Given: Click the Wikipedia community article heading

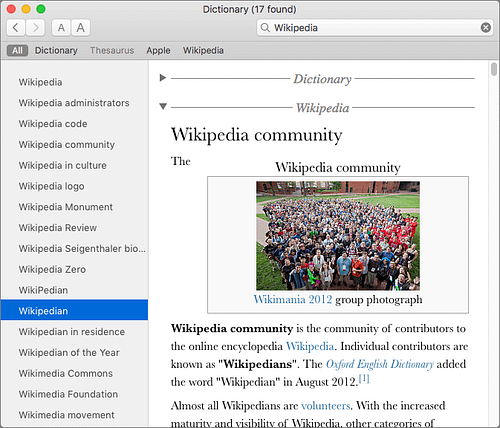Looking at the screenshot, I should pos(257,135).
